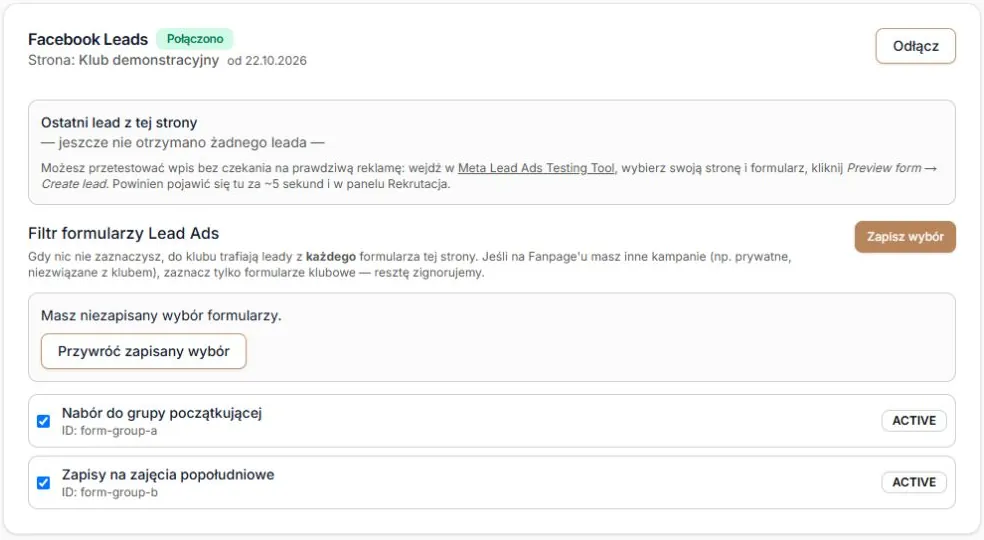This screenshot has height=540, width=984.
Task: Click Zapisy na zajęcia popołudniowe form name
Action: coord(168,475)
